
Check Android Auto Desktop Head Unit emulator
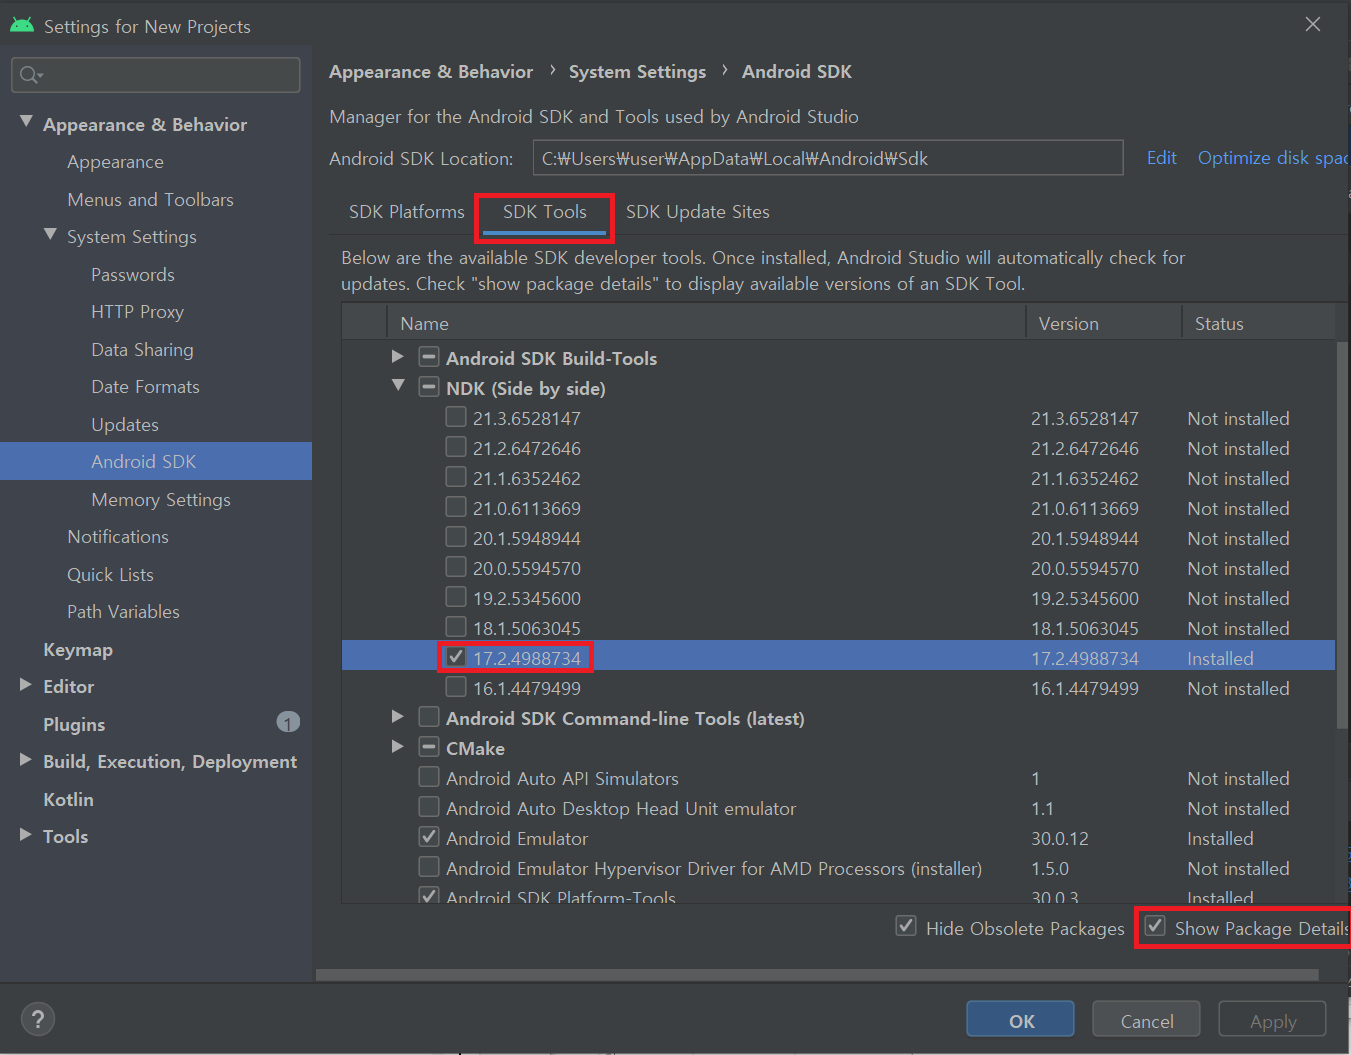(429, 806)
